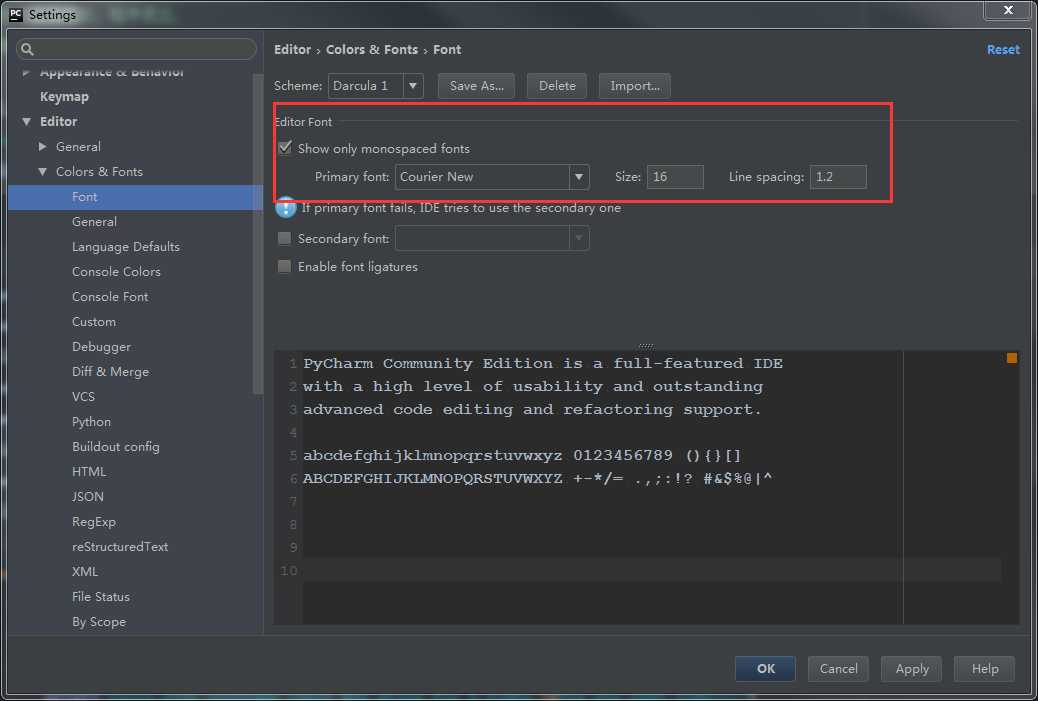Open Diff & Merge settings
The width and height of the screenshot is (1038, 701).
(x=111, y=372)
